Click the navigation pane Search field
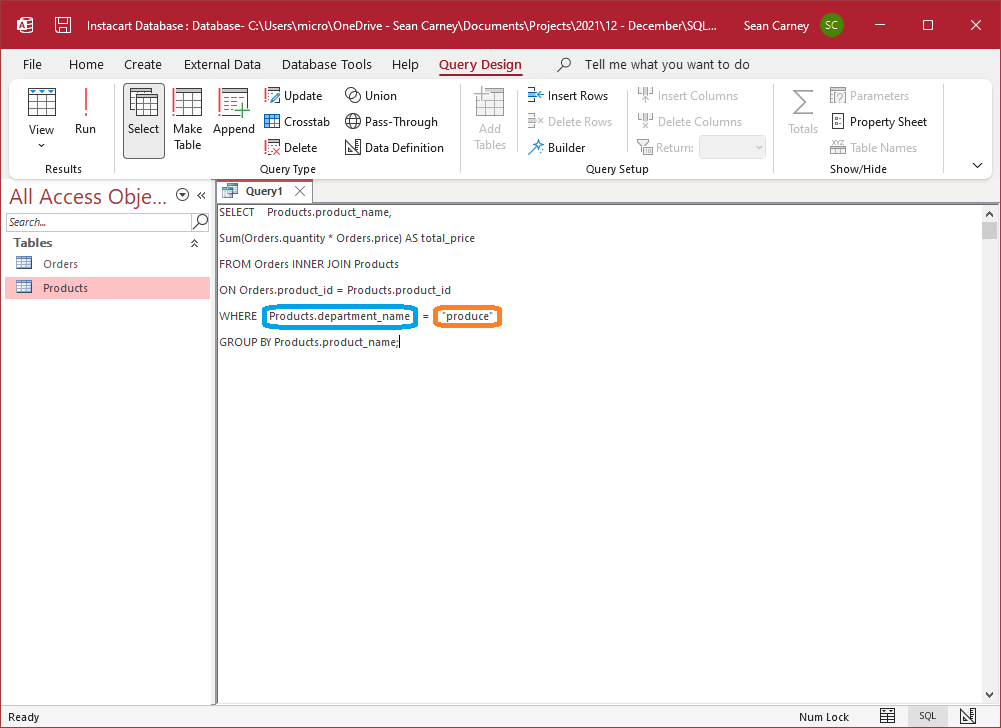 click(x=98, y=222)
